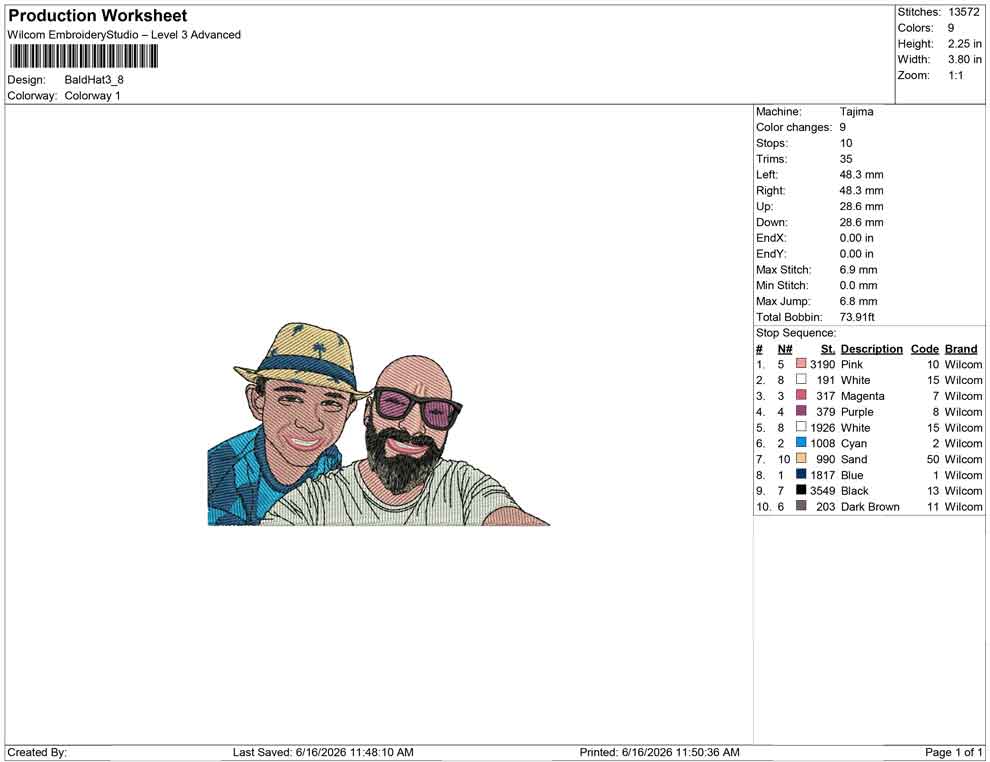Click the N# column header
The width and height of the screenshot is (990, 762).
click(x=785, y=349)
